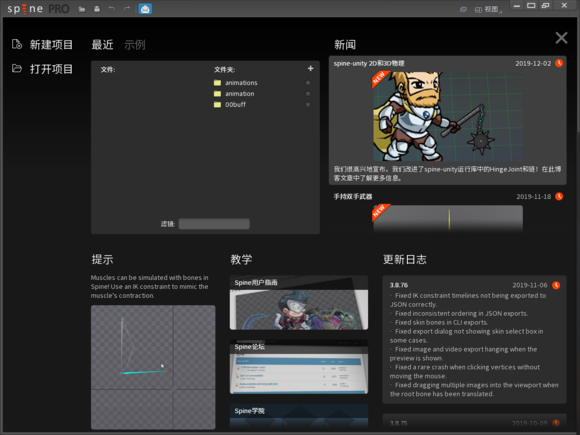The image size is (580, 435).
Task: Open Spine用户指南 tutorial card
Action: coord(299,303)
